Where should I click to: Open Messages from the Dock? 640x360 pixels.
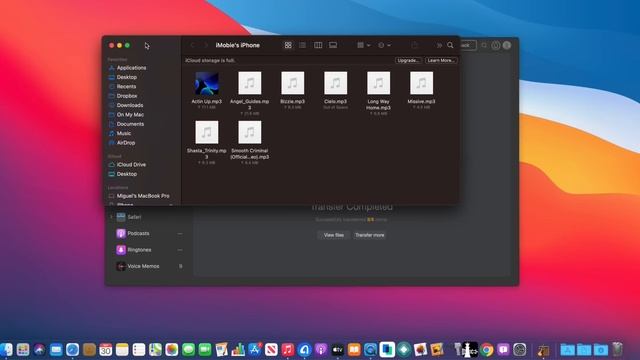[x=188, y=349]
